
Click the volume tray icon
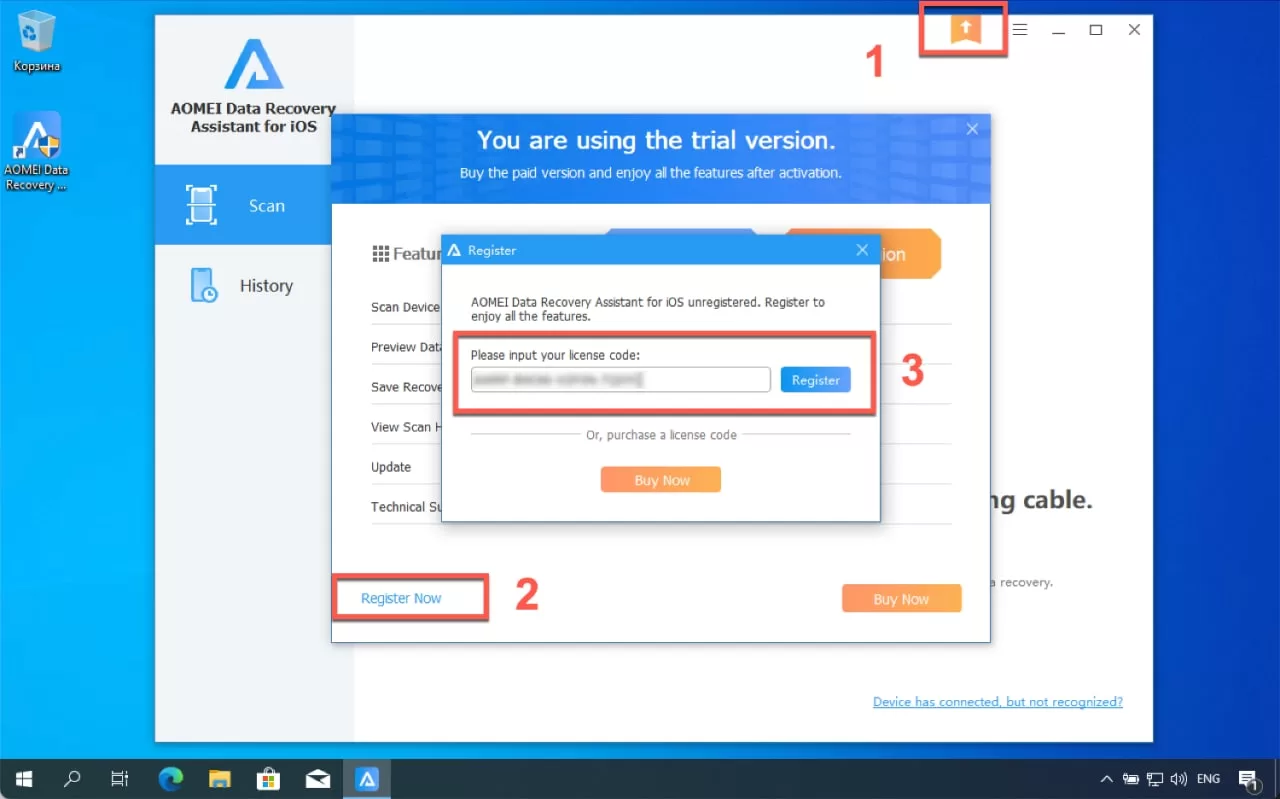tap(1179, 779)
